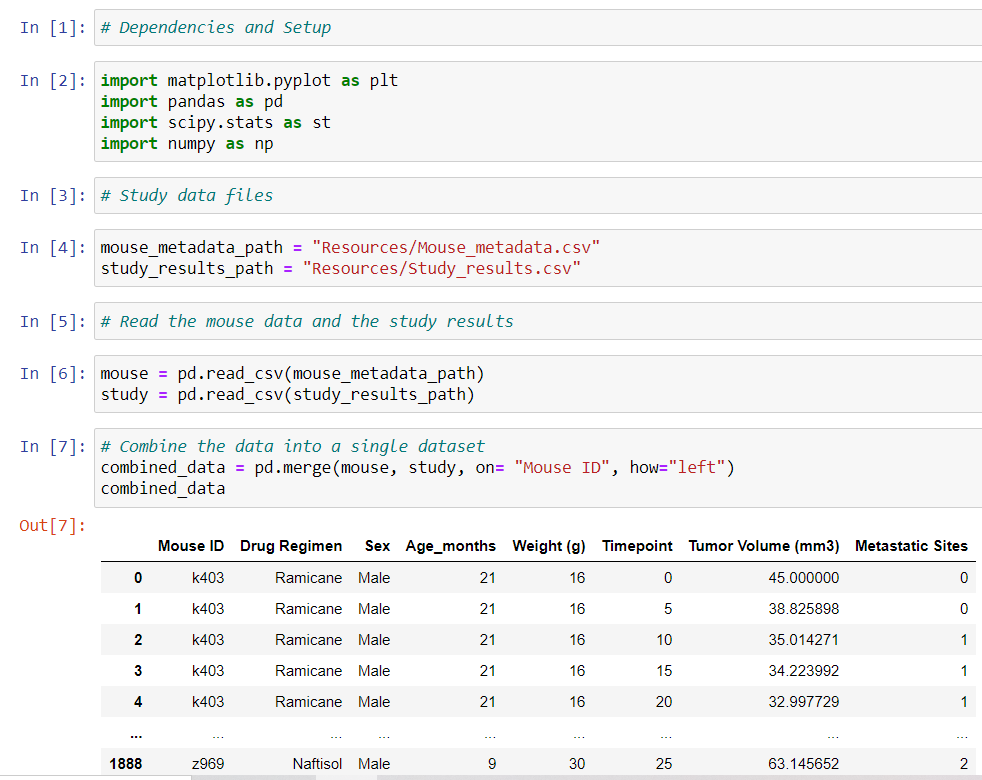Click the tumor volume value 45.000000
The image size is (982, 780).
pos(804,578)
